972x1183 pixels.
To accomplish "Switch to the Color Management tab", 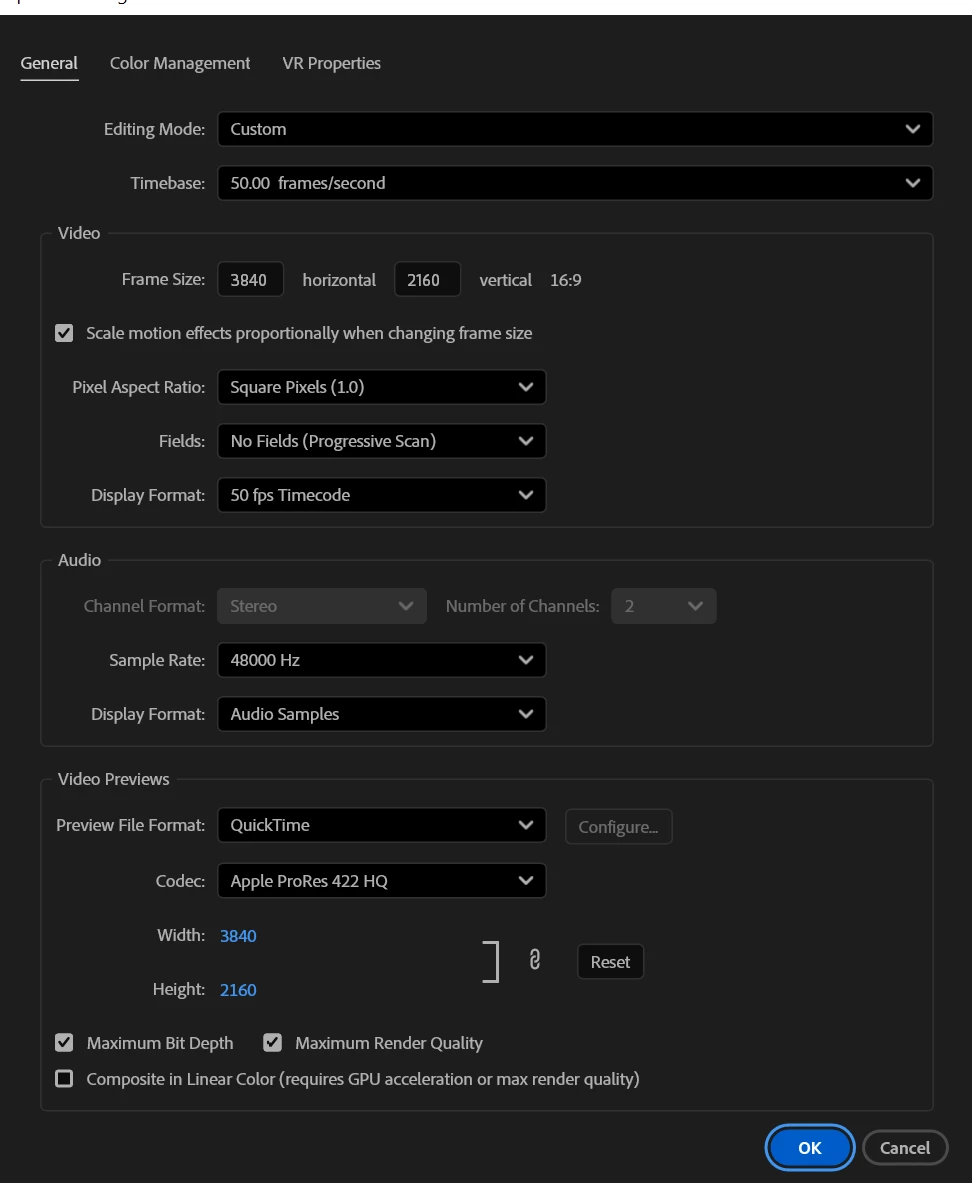I will pos(180,63).
